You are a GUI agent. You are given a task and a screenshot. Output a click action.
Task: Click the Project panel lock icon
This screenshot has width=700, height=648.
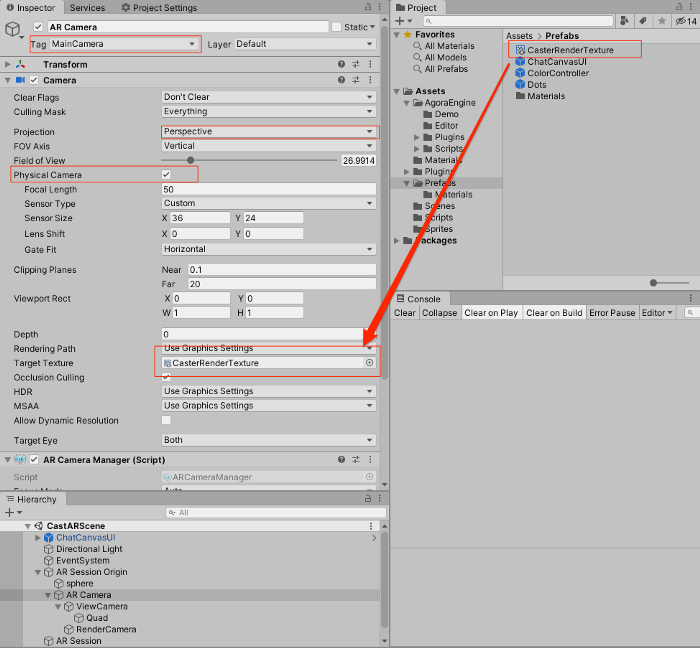(x=679, y=7)
